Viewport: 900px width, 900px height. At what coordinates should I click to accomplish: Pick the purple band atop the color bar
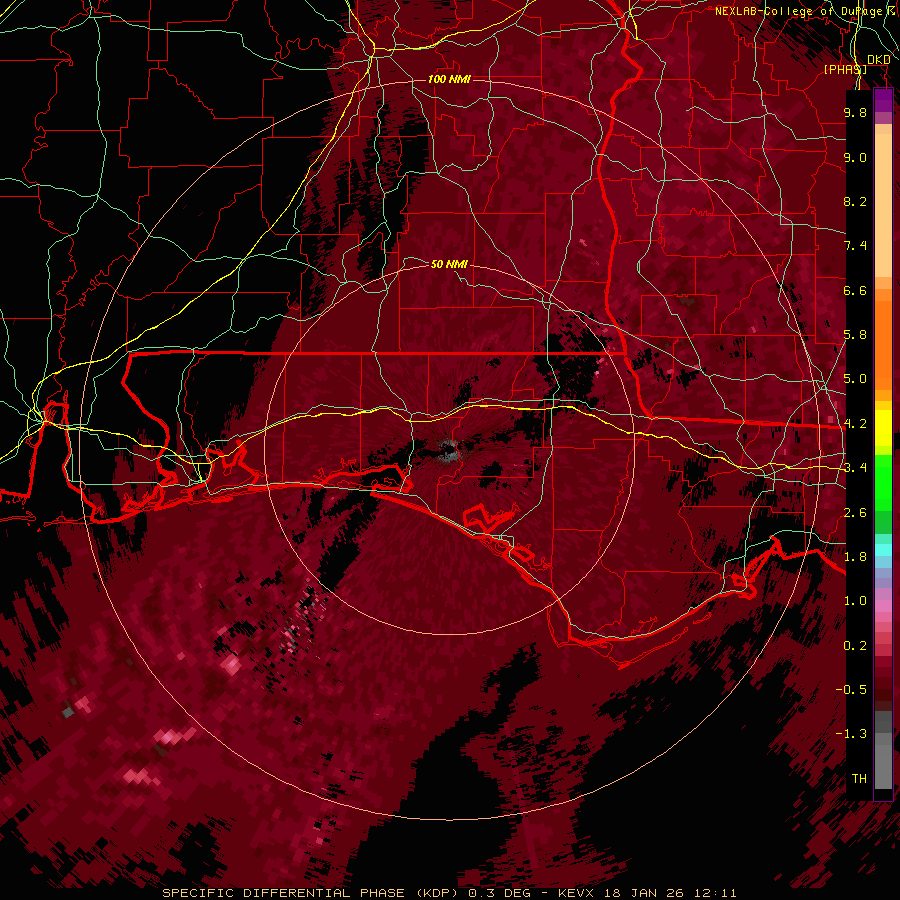(x=883, y=100)
